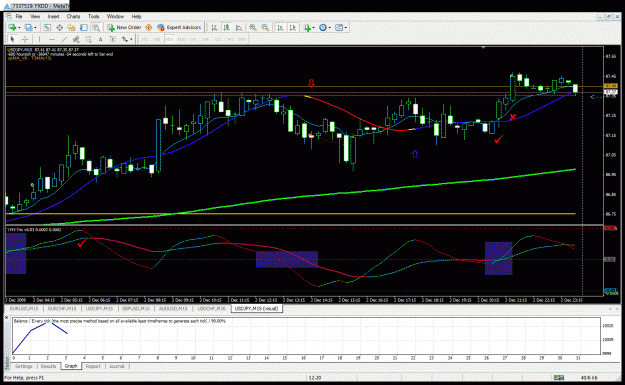
Task: Open the Tools menu
Action: point(94,16)
